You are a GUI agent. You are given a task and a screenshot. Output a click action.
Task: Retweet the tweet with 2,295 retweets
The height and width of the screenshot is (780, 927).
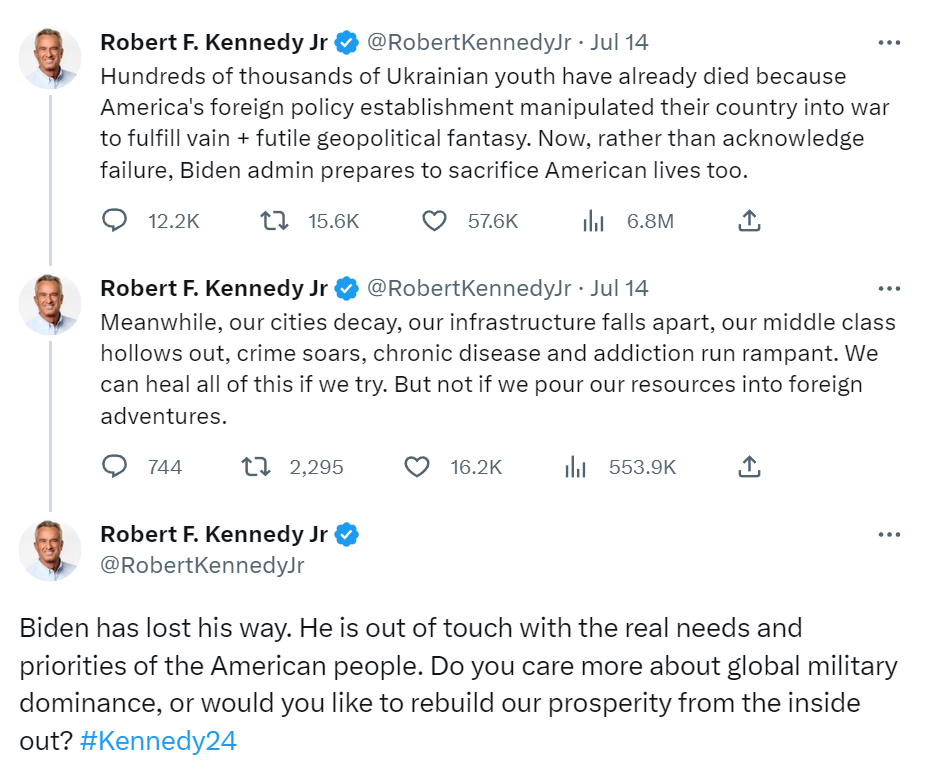pyautogui.click(x=256, y=466)
